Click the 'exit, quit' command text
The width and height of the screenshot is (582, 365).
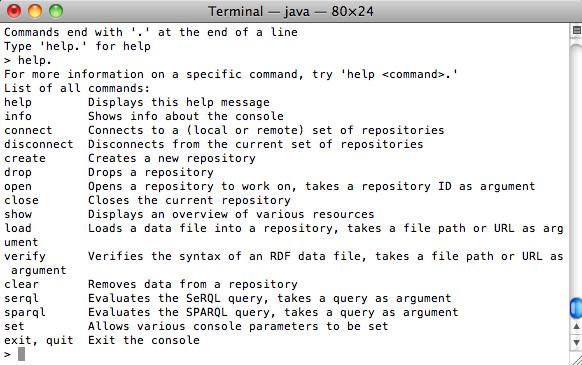pyautogui.click(x=39, y=340)
